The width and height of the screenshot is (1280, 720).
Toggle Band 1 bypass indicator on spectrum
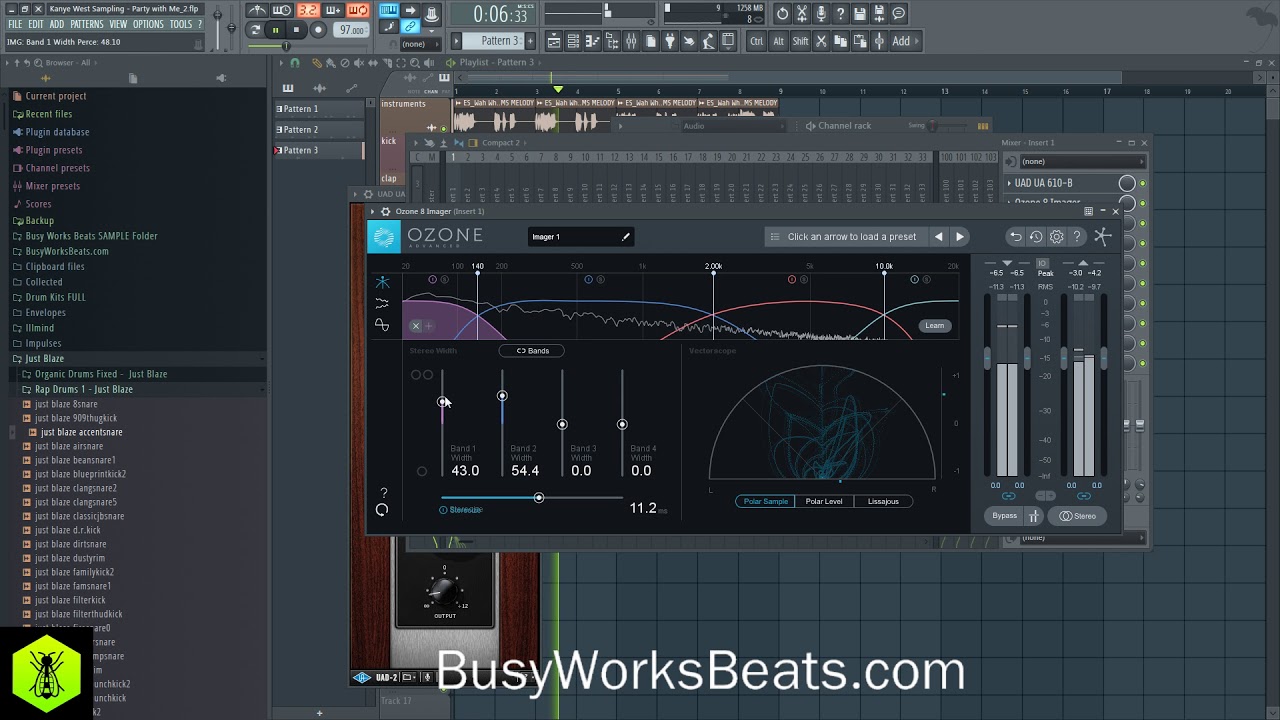click(432, 280)
